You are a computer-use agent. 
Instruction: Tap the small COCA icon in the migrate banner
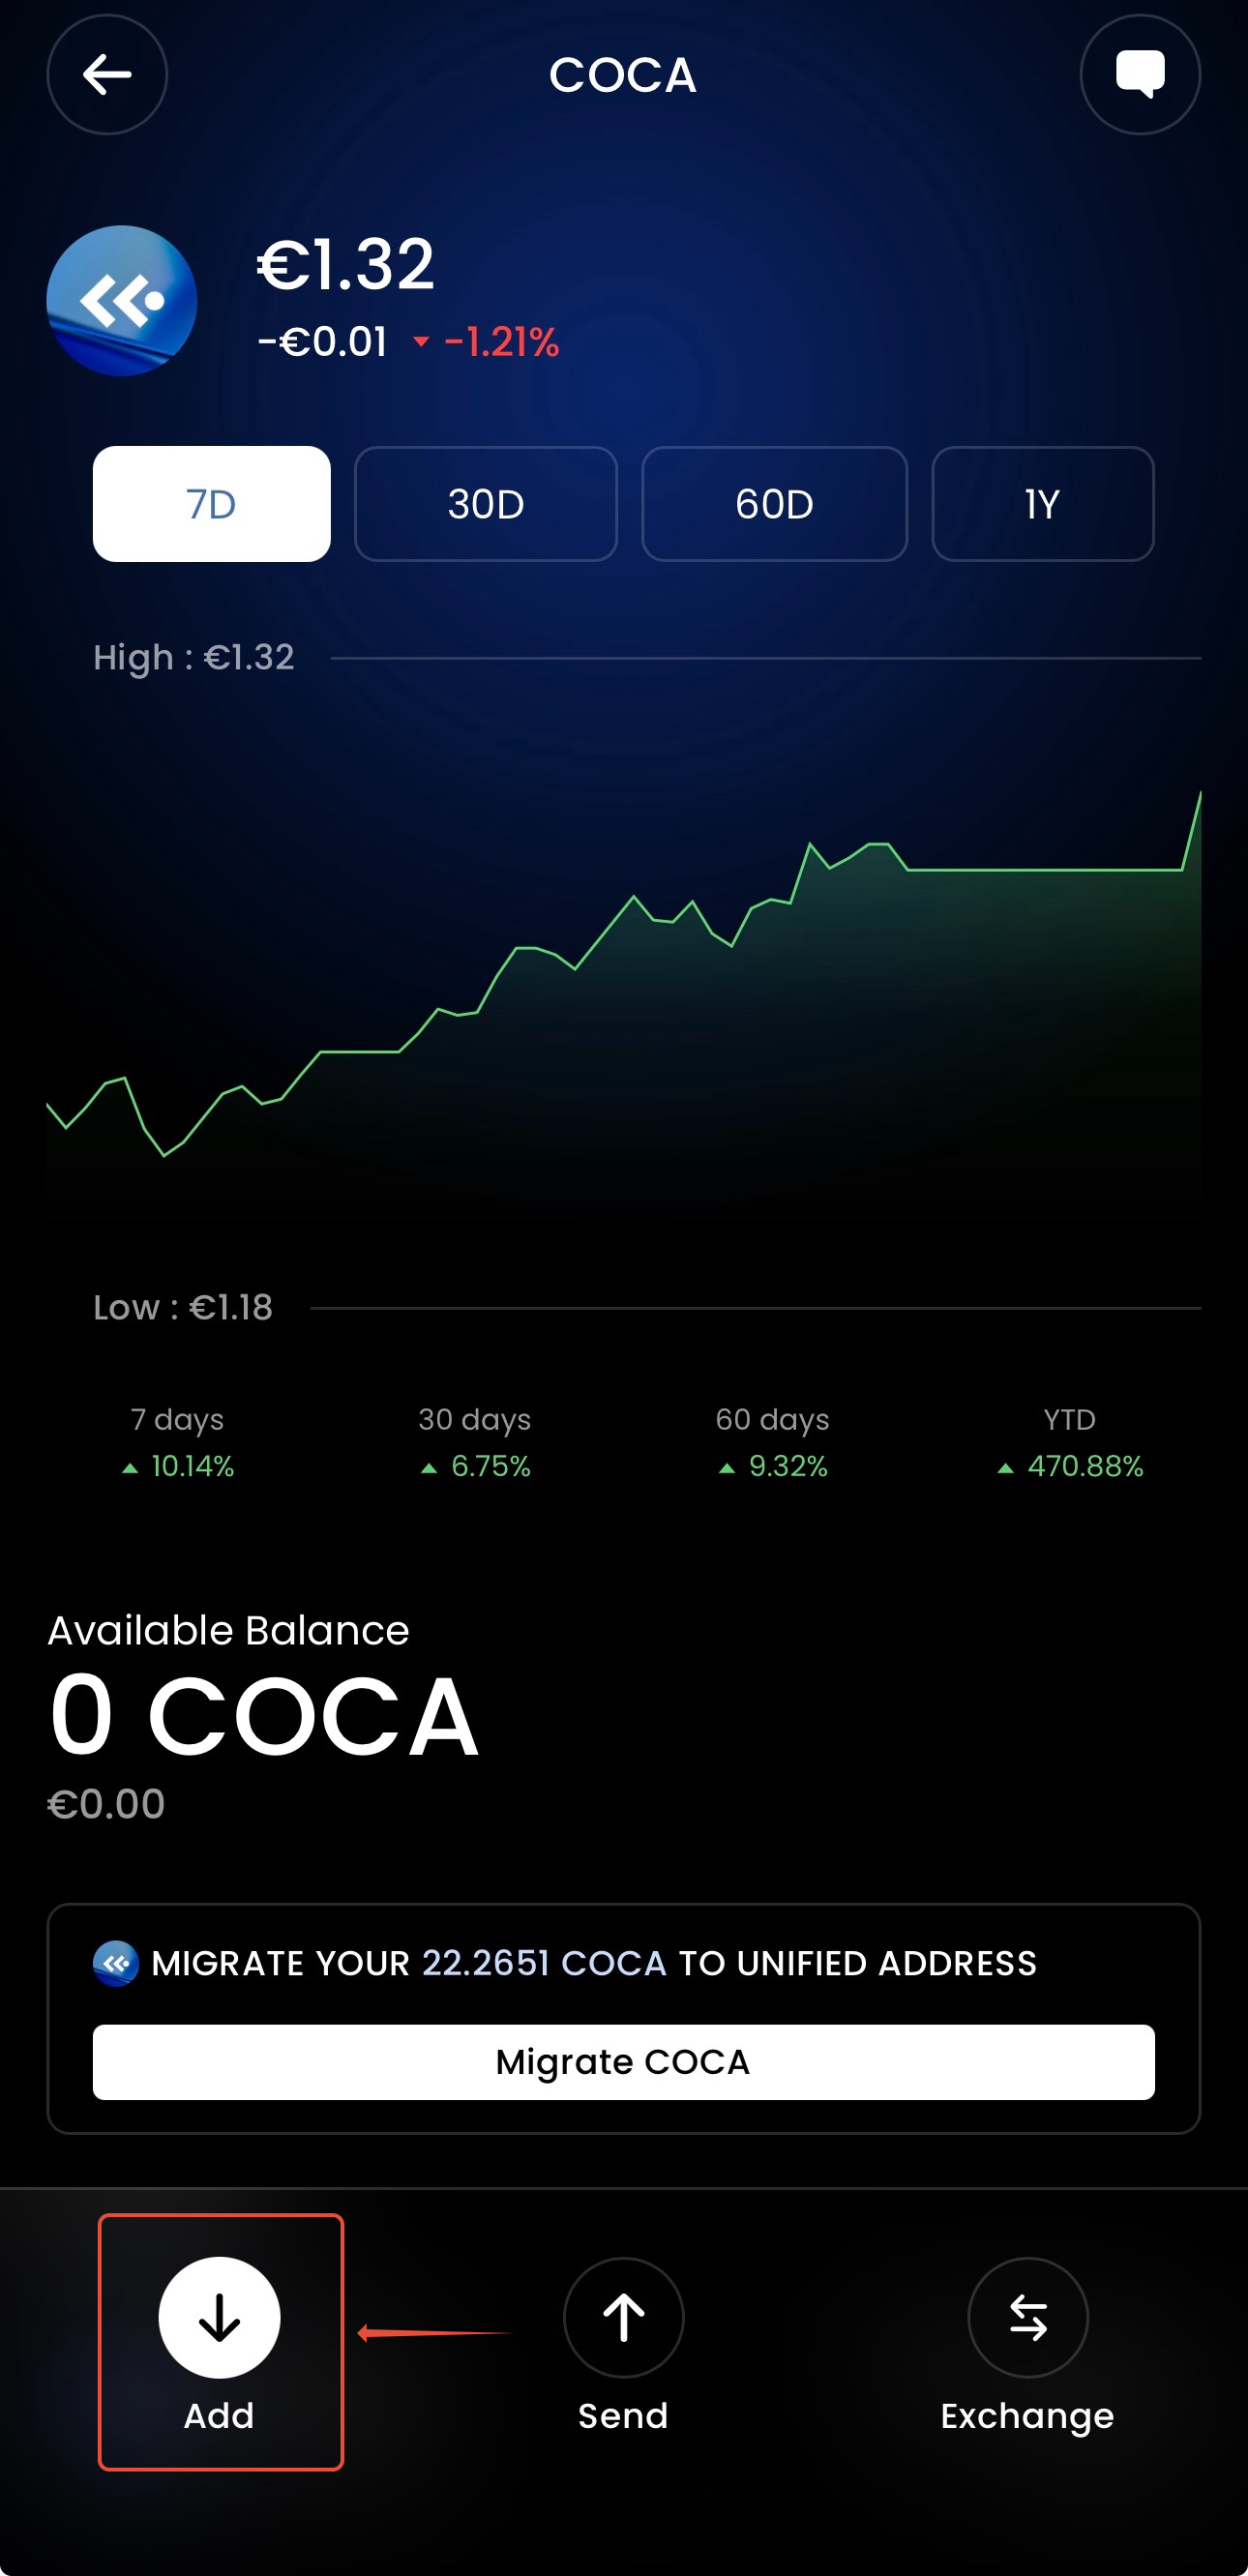click(x=116, y=1963)
